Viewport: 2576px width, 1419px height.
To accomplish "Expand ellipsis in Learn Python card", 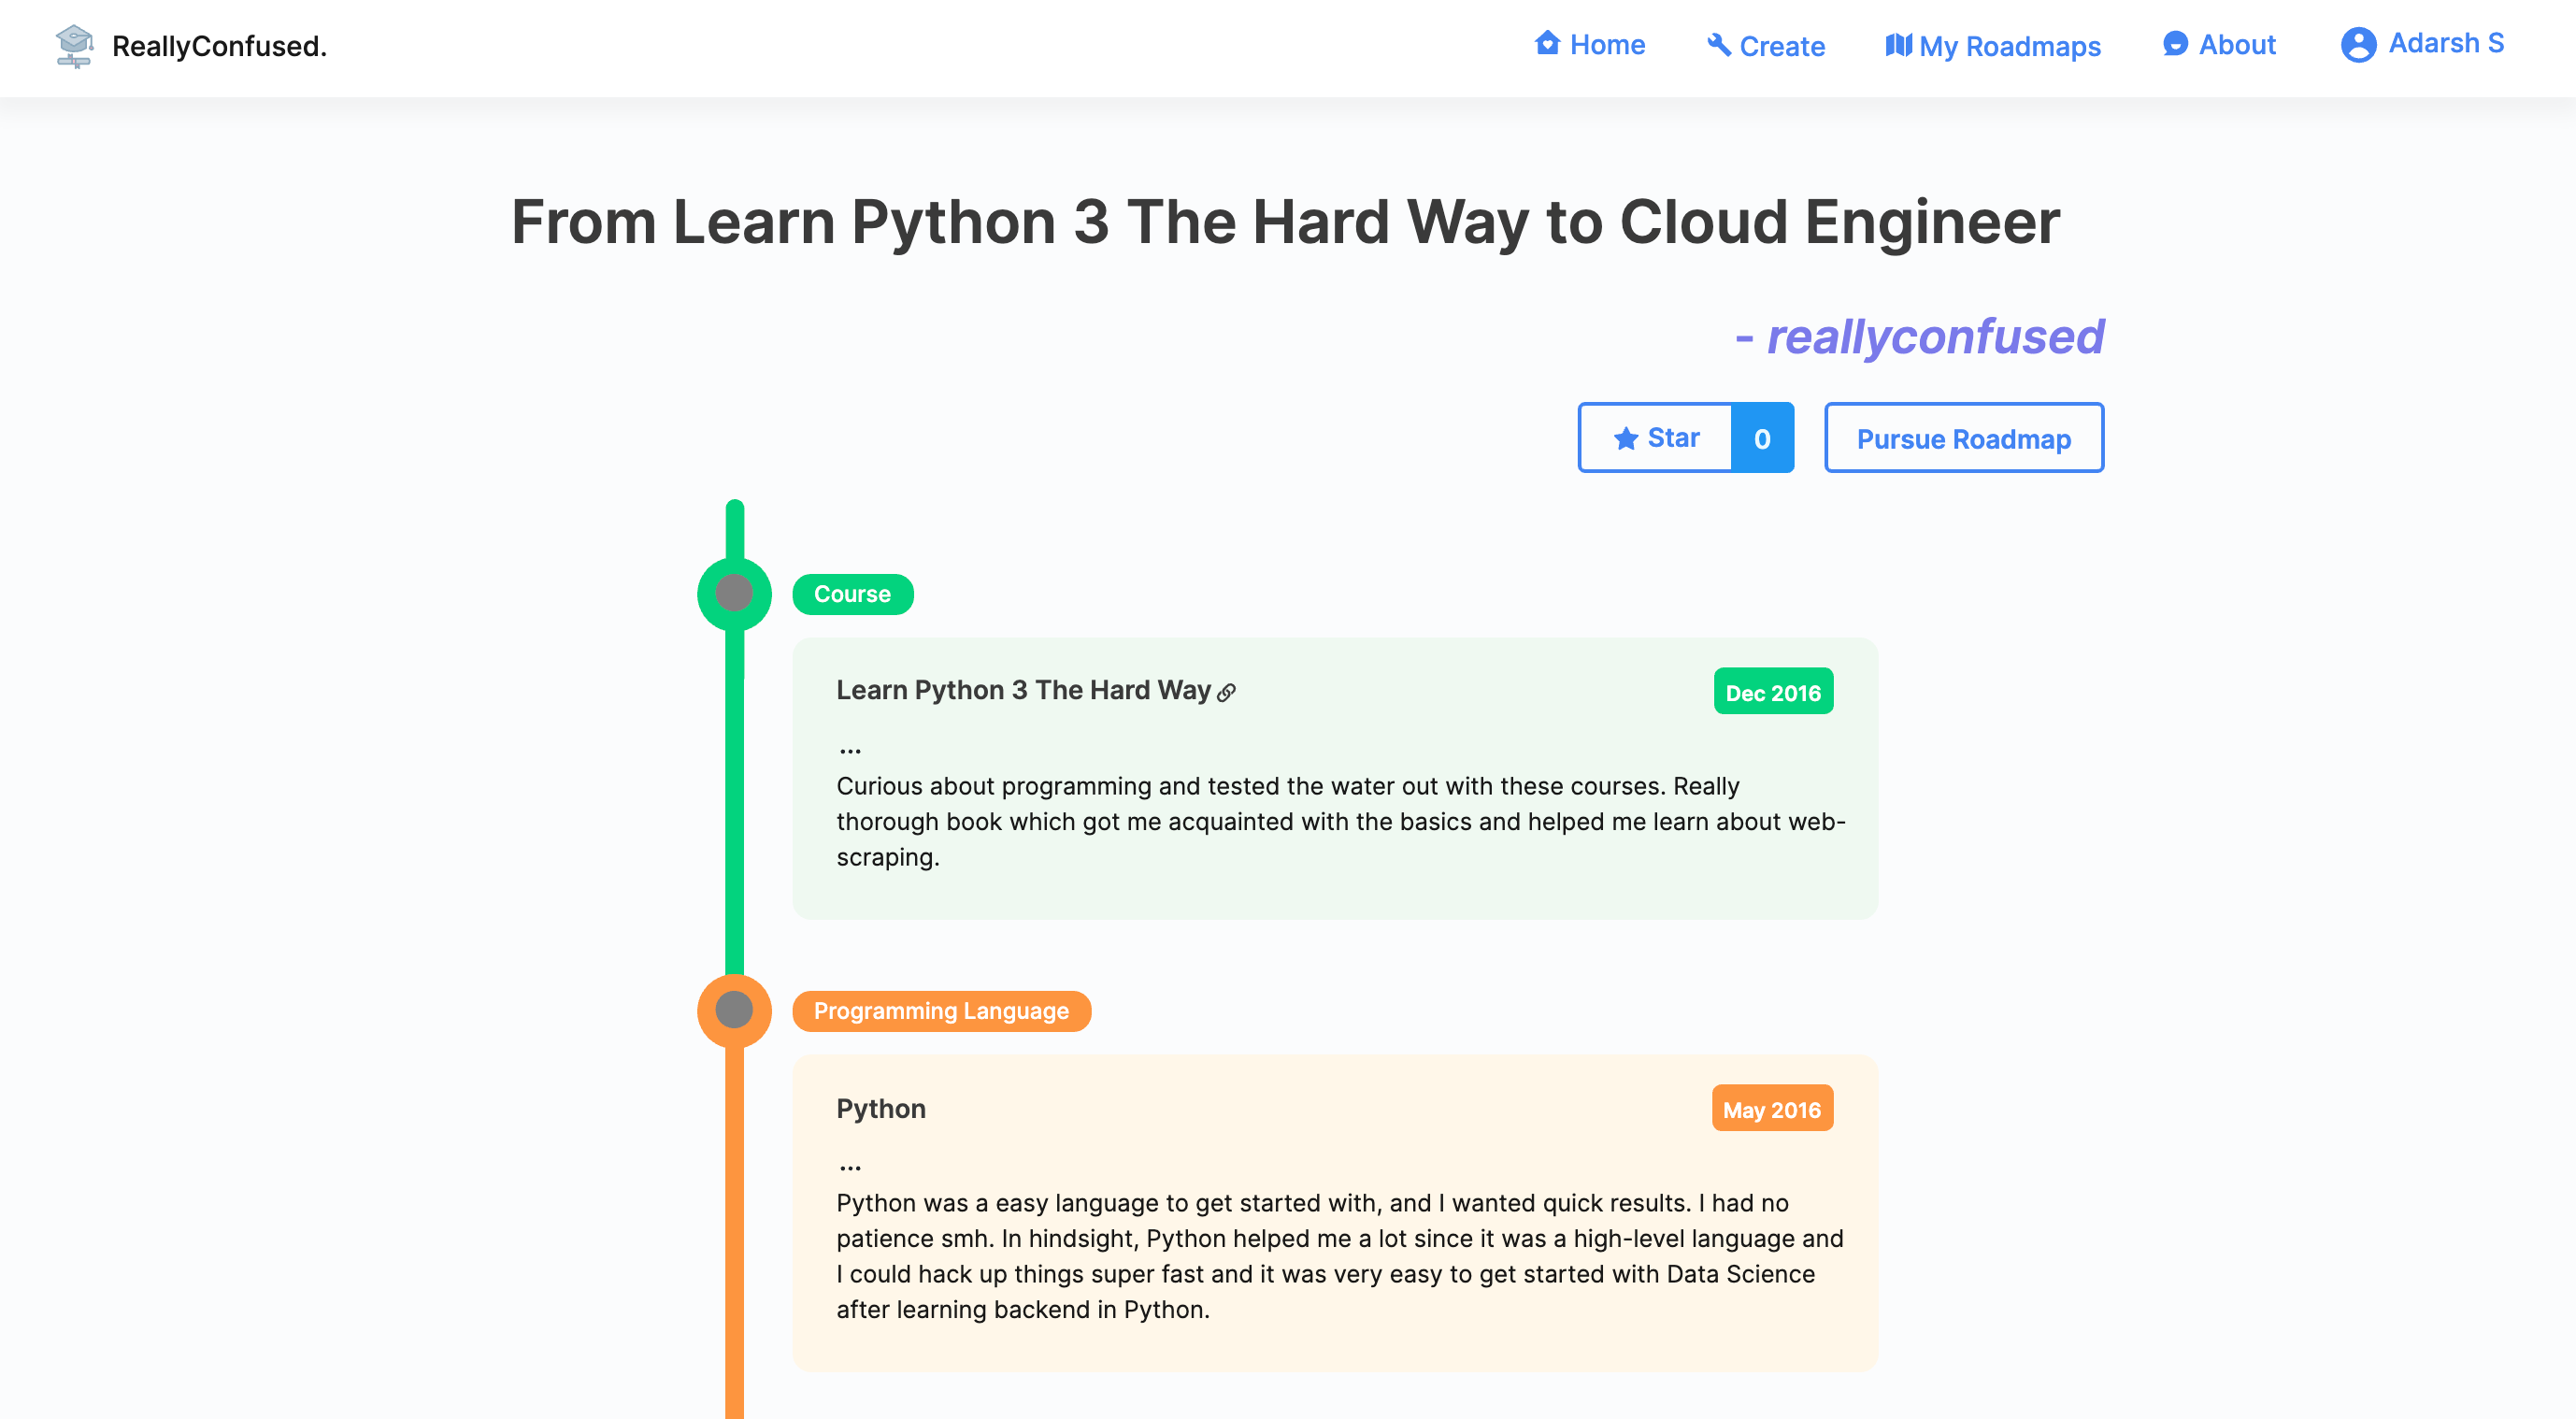I will coord(850,750).
